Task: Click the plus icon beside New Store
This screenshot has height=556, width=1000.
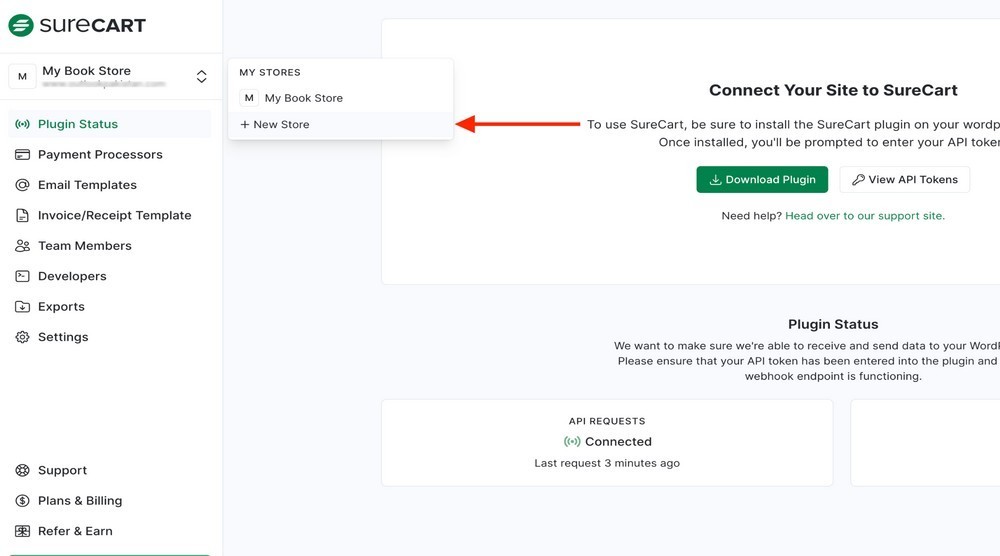Action: point(245,125)
